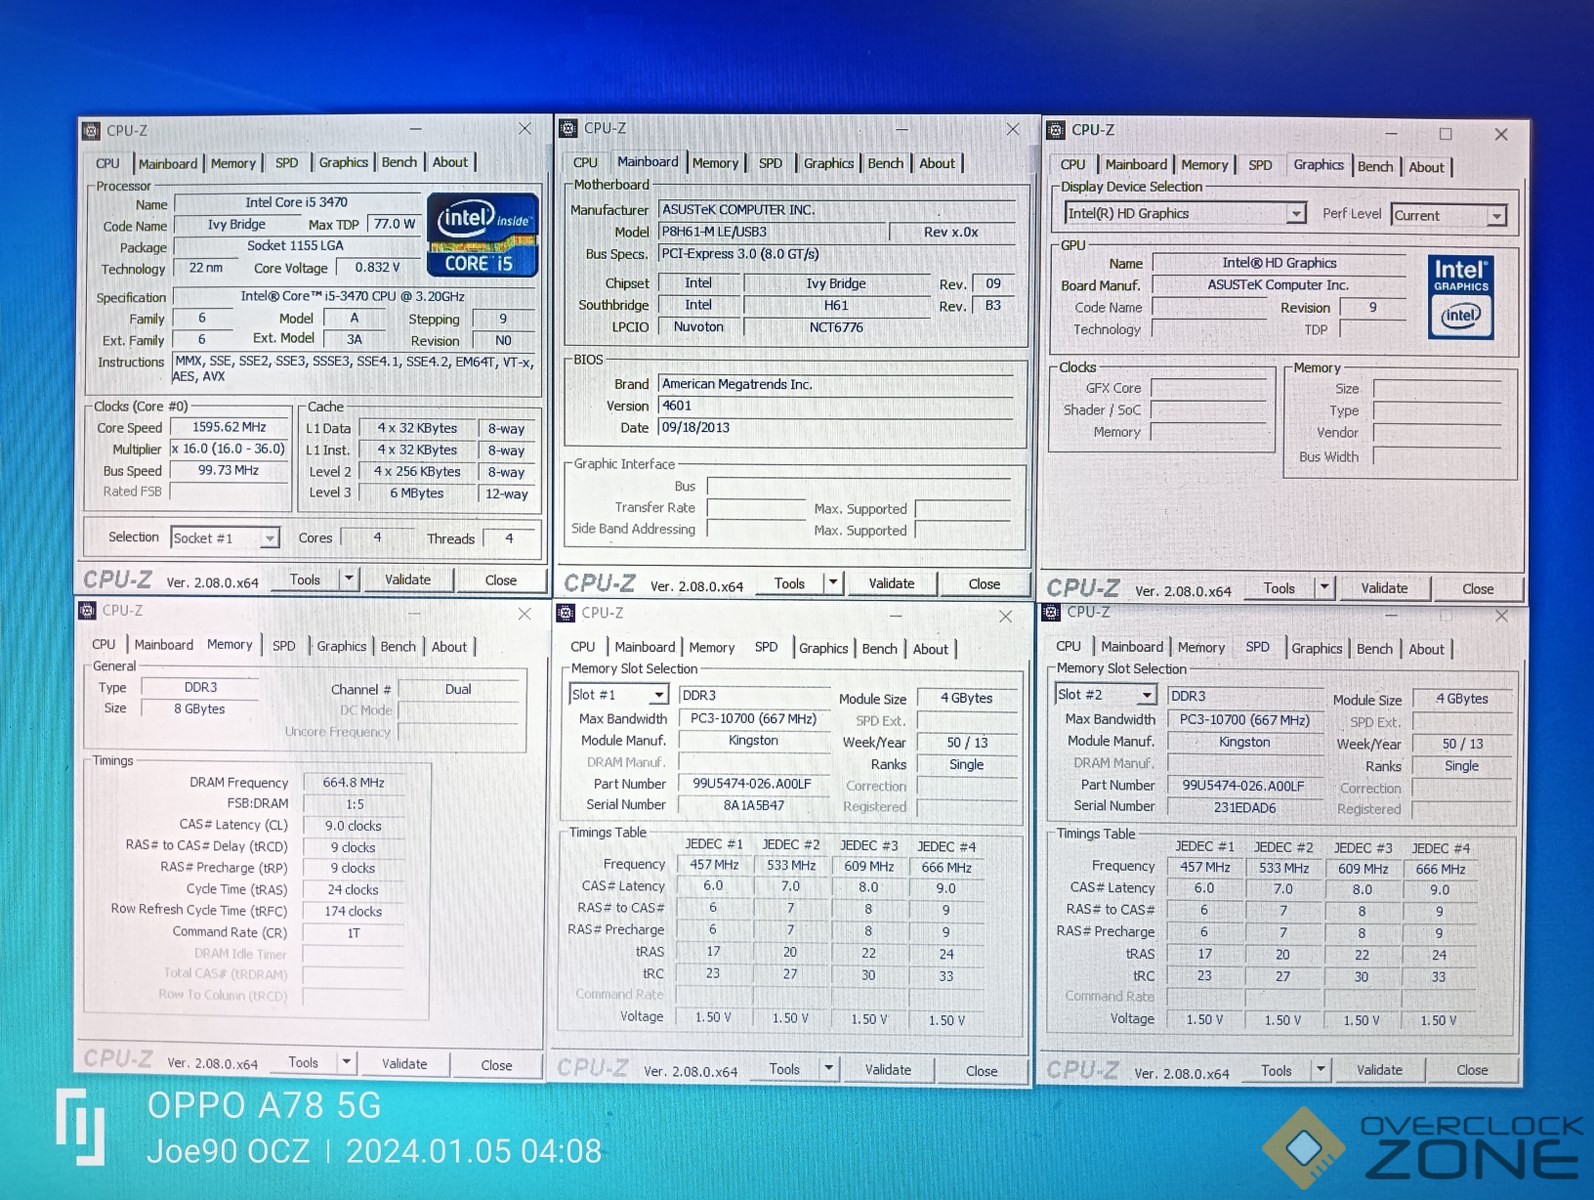1594x1200 pixels.
Task: Open Tools dropdown arrow in Memory window
Action: pos(346,1063)
